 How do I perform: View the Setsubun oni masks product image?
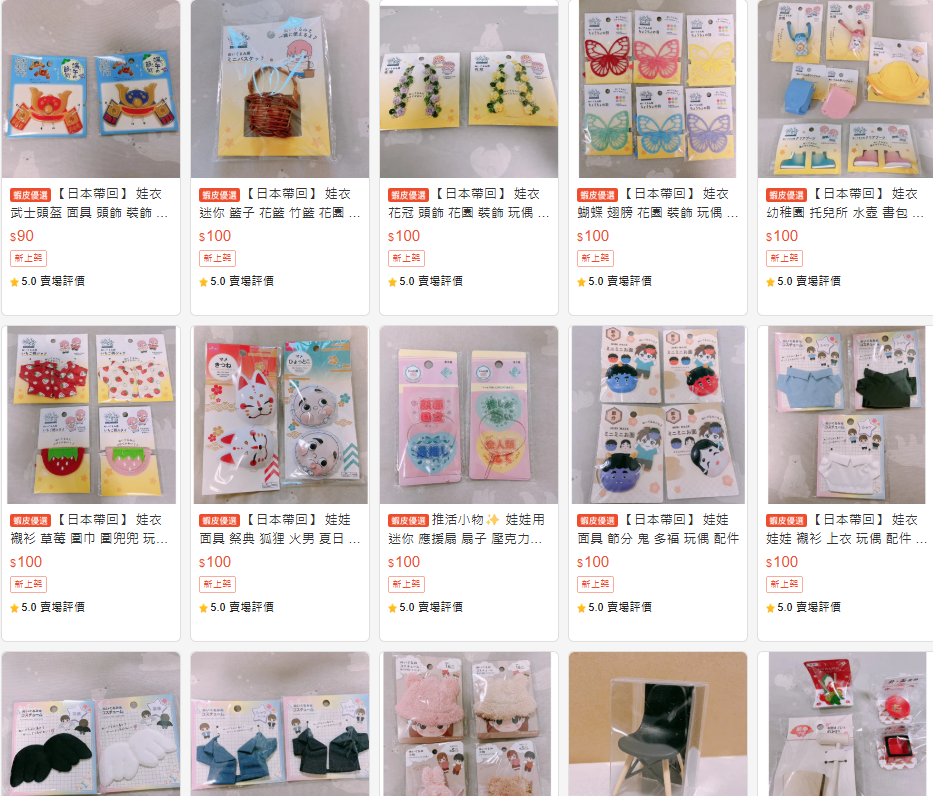click(658, 415)
